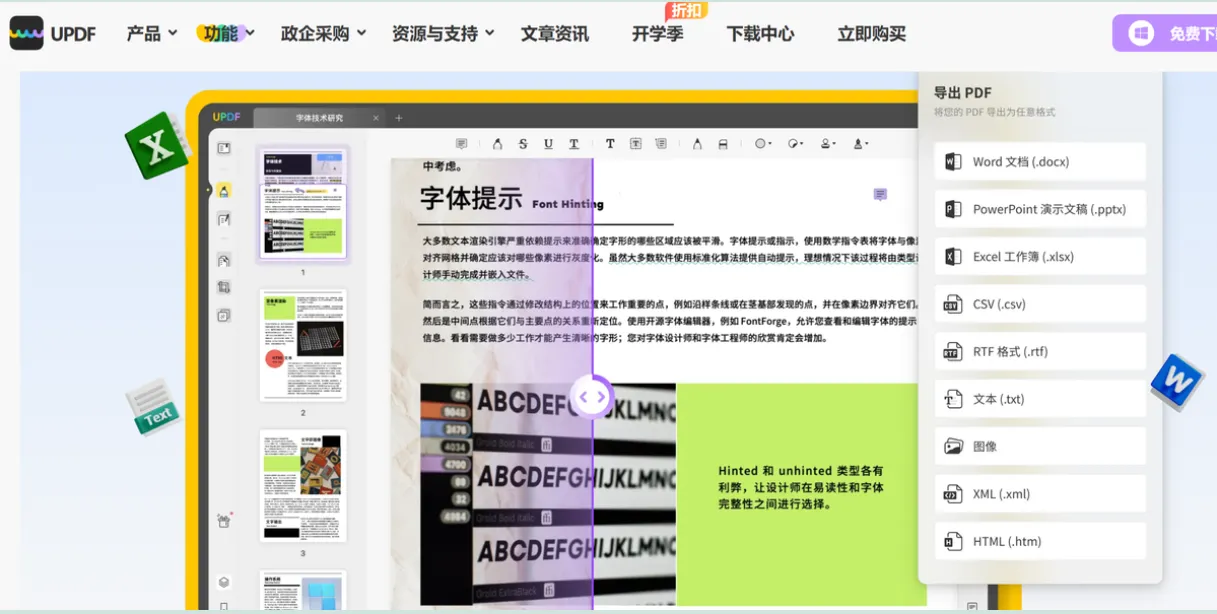Image resolution: width=1217 pixels, height=614 pixels.
Task: Click the UPDF logo in the header
Action: [53, 33]
